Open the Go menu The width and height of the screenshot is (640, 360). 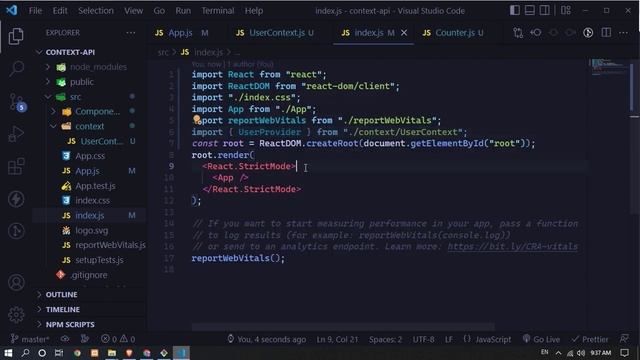pos(159,11)
